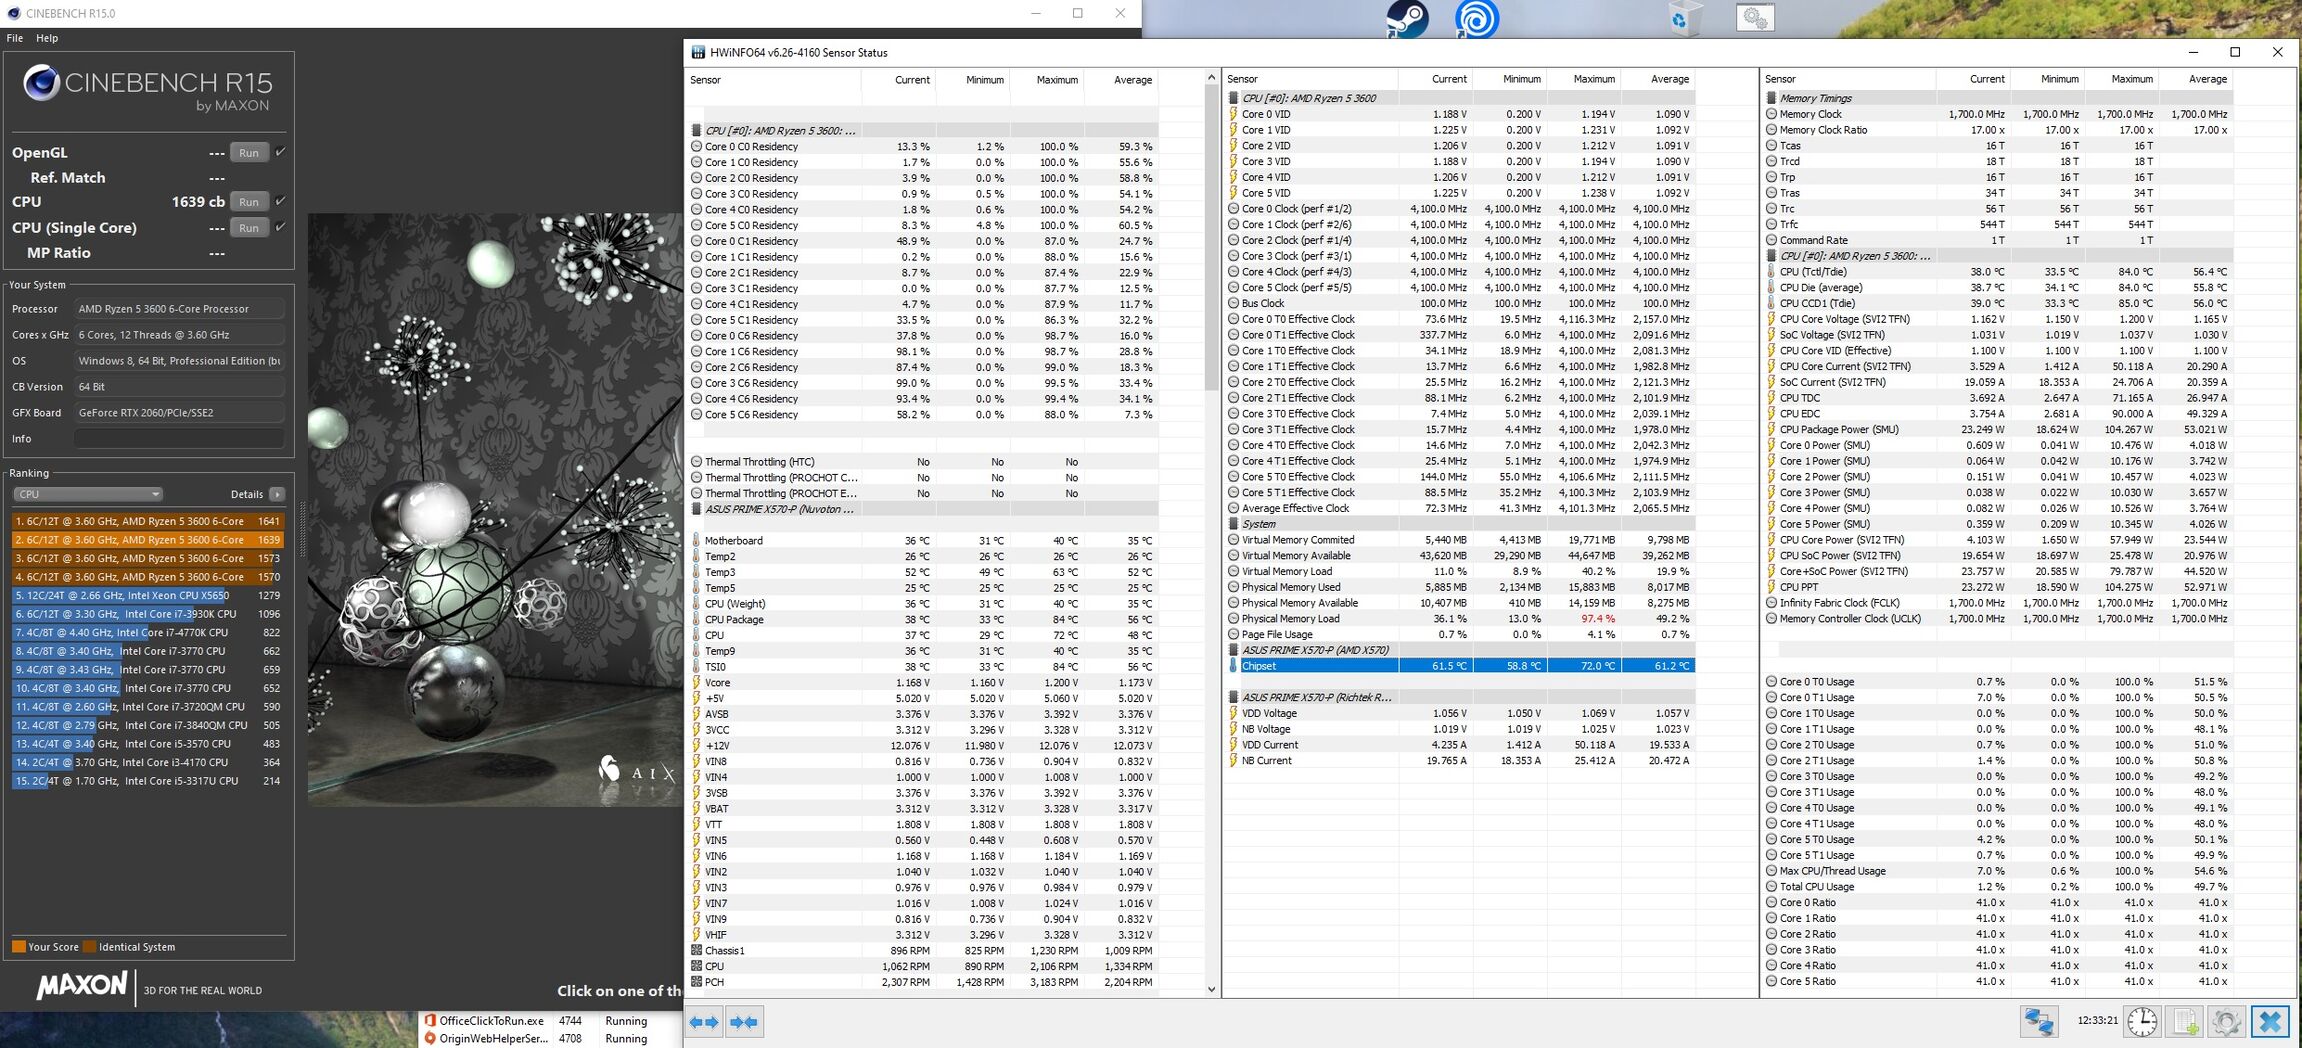
Task: Select the Infinity Fabric Clock (FCLK) row
Action: [x=1998, y=603]
